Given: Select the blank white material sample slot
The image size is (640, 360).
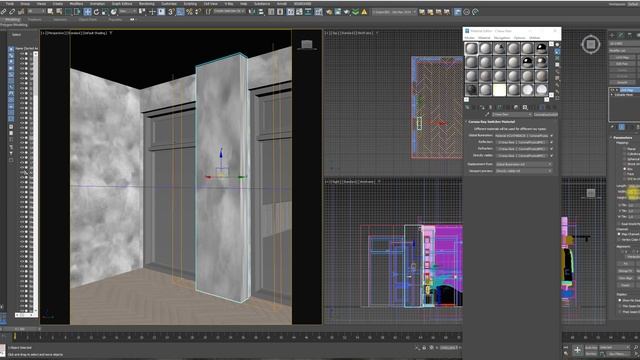Looking at the screenshot, I should pyautogui.click(x=499, y=90).
